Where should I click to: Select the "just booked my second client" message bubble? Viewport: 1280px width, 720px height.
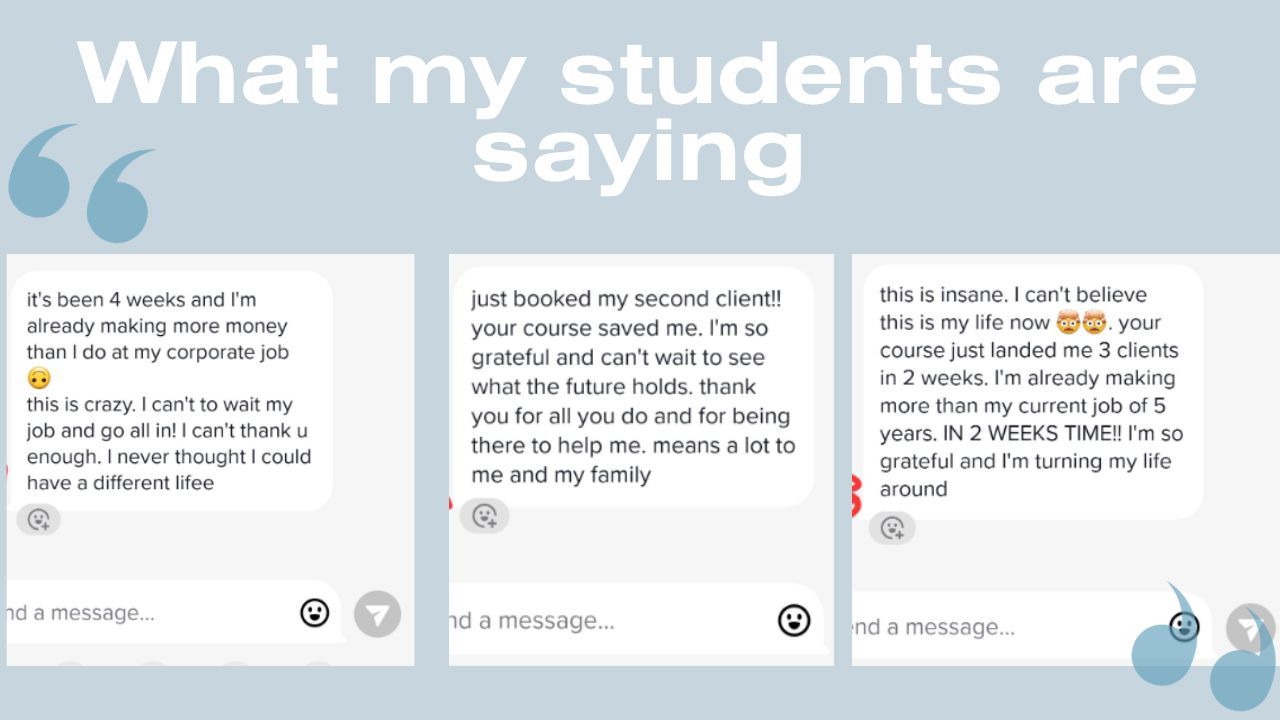point(632,386)
